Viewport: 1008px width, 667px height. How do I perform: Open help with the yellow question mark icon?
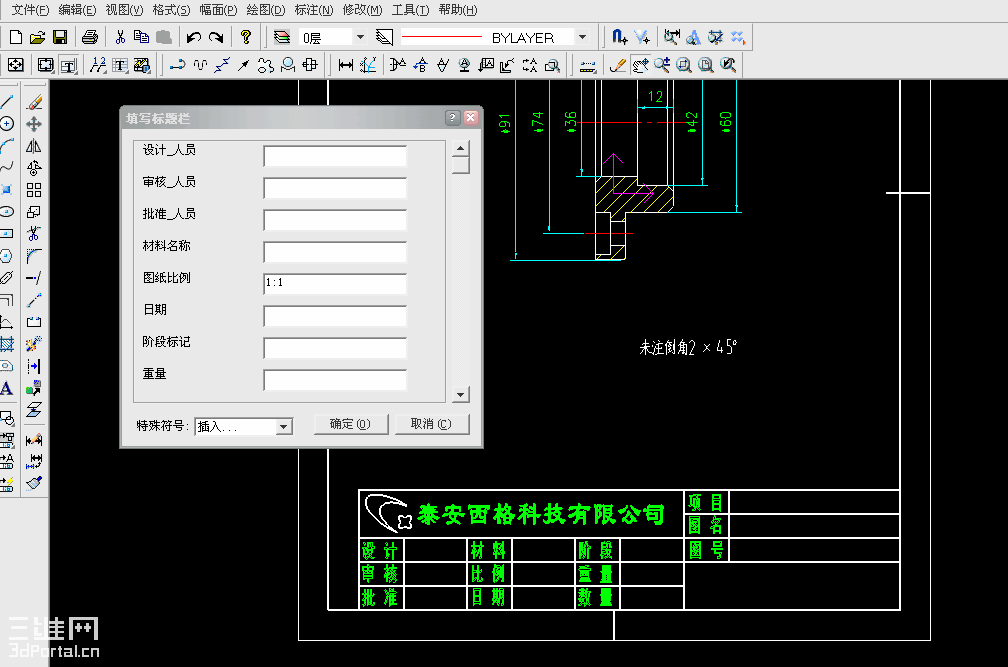pyautogui.click(x=246, y=37)
